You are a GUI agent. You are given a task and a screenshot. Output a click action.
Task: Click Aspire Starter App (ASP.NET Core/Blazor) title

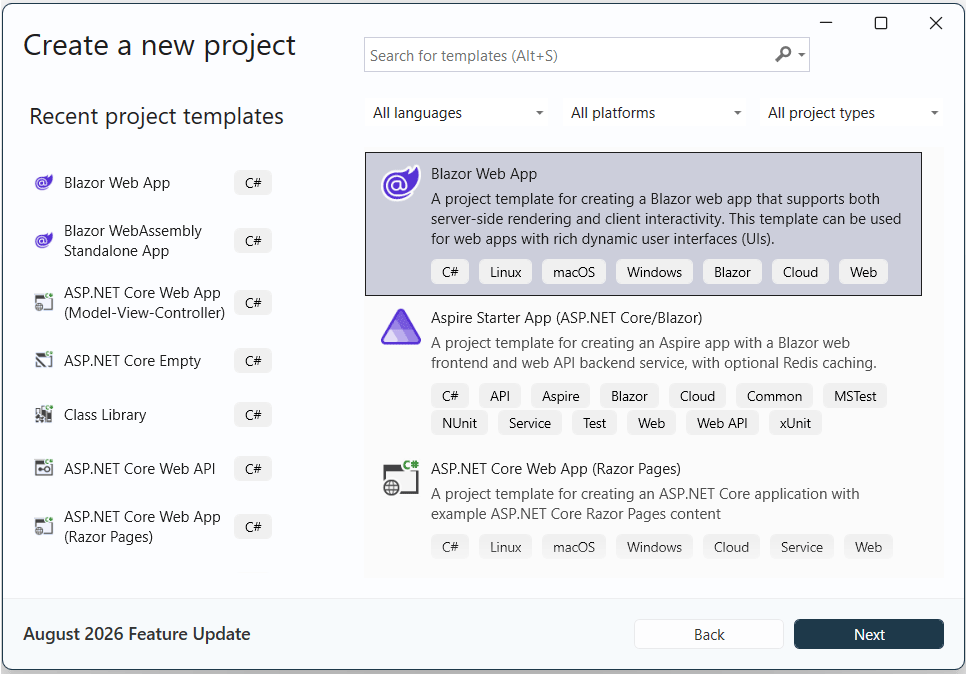(566, 318)
